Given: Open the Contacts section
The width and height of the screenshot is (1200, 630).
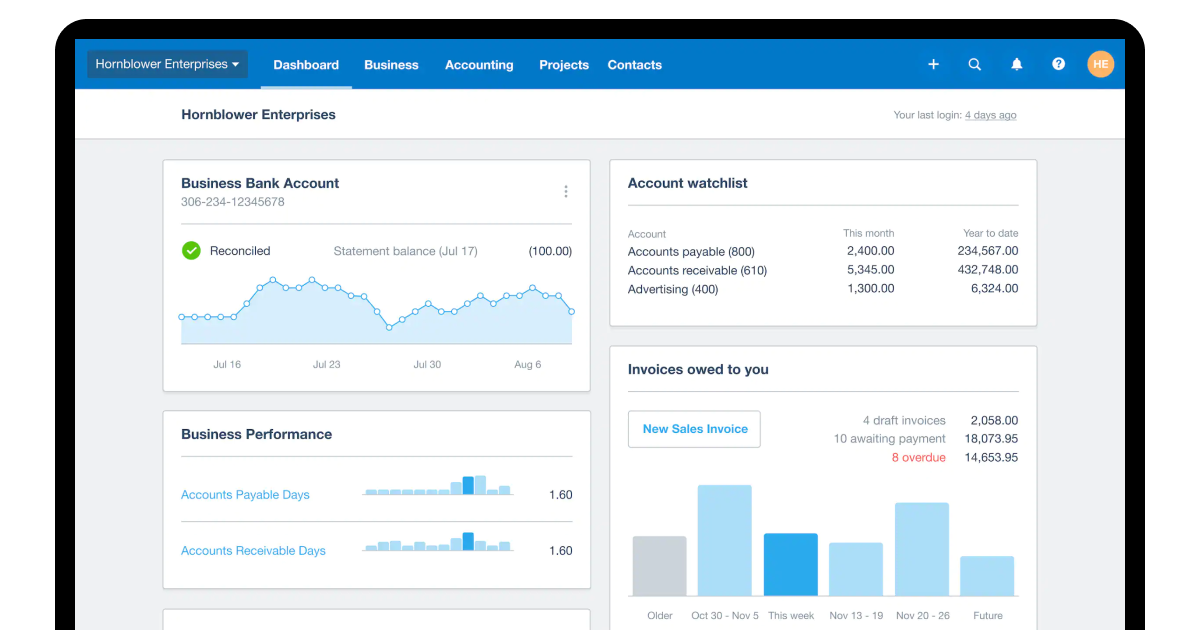Looking at the screenshot, I should [634, 64].
